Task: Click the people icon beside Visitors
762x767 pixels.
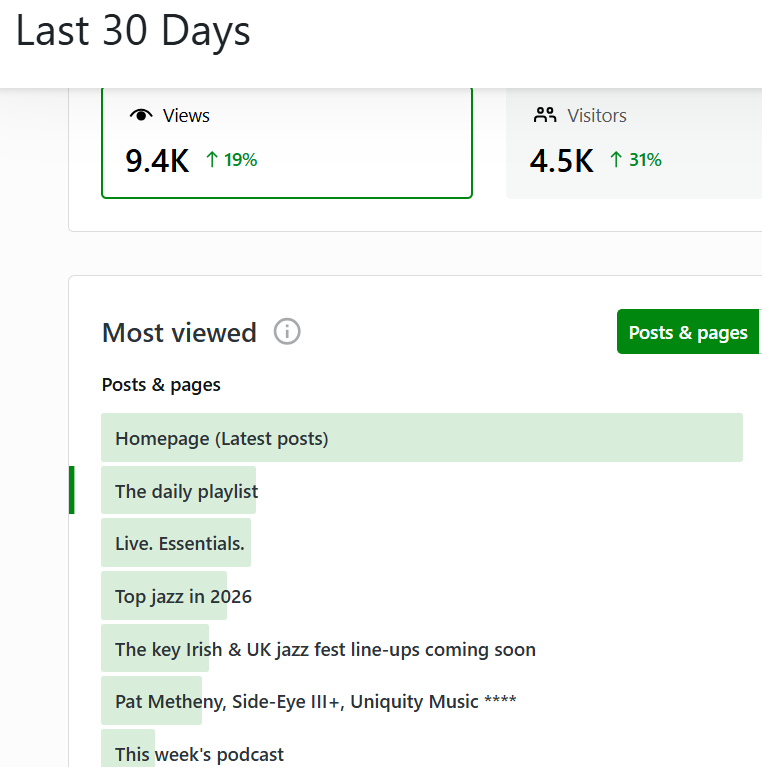Action: [545, 115]
